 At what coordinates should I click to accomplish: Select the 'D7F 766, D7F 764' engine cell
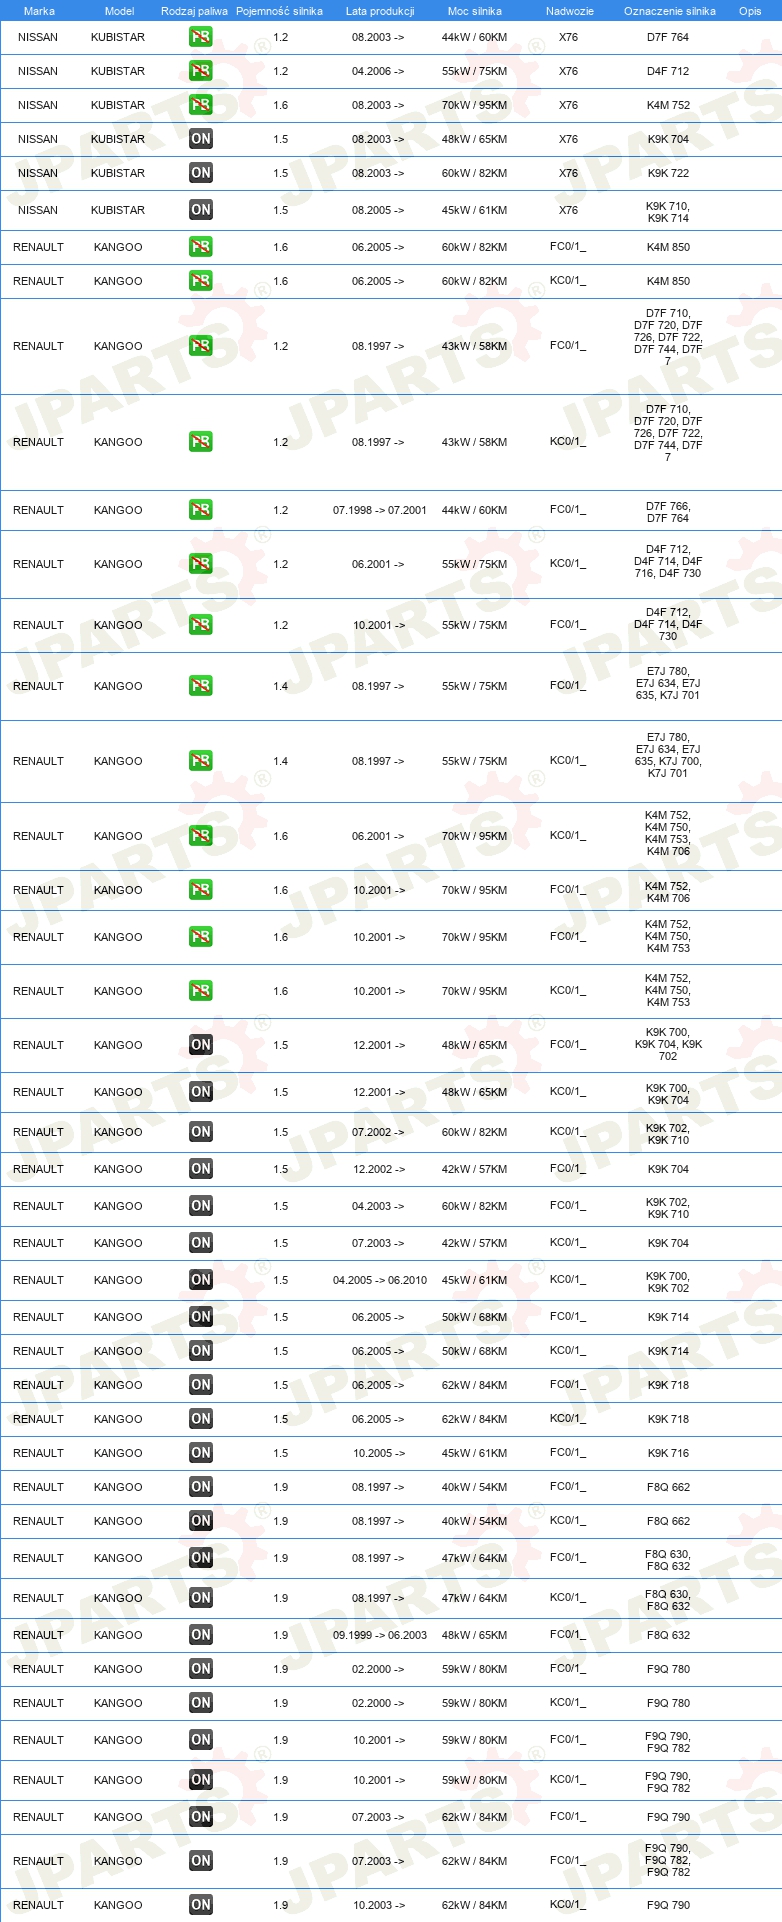(668, 512)
